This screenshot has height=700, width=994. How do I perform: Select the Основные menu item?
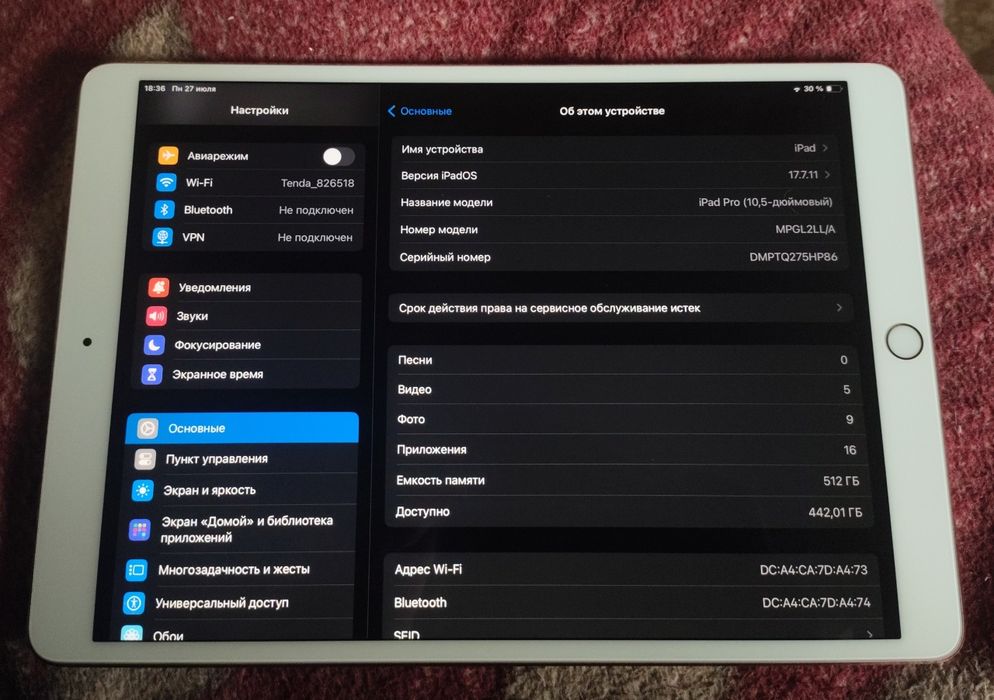[x=242, y=428]
